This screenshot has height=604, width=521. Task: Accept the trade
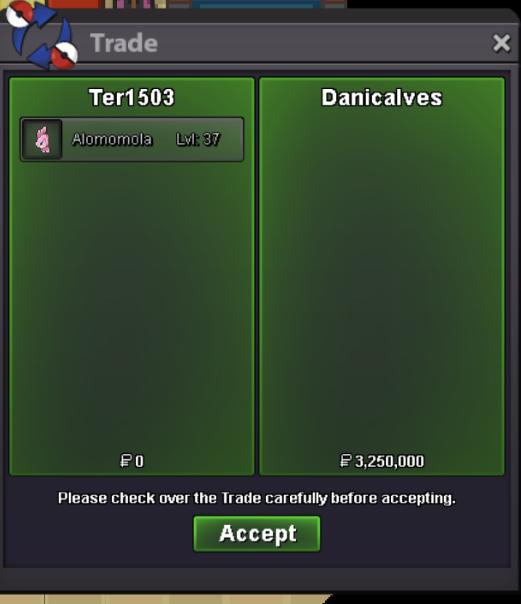pyautogui.click(x=257, y=534)
